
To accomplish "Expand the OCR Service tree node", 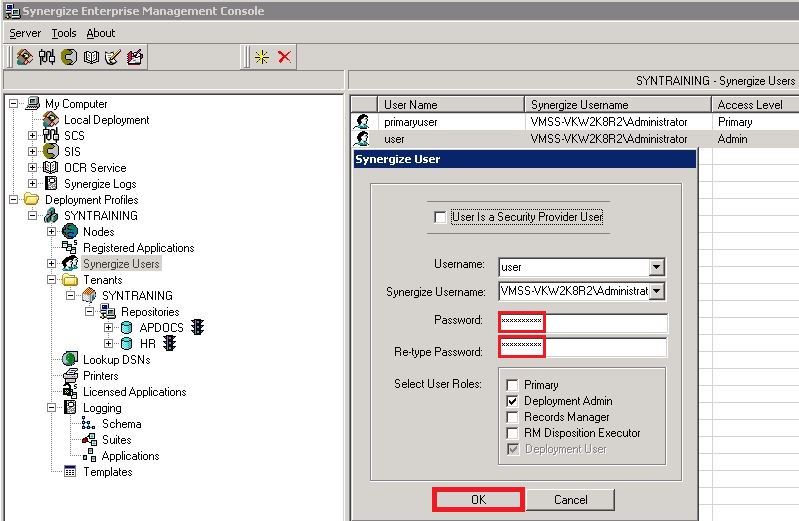I will (33, 167).
